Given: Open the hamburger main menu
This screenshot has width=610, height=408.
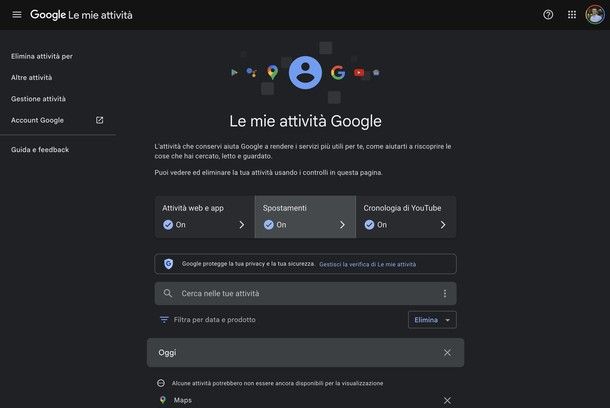Looking at the screenshot, I should point(17,15).
